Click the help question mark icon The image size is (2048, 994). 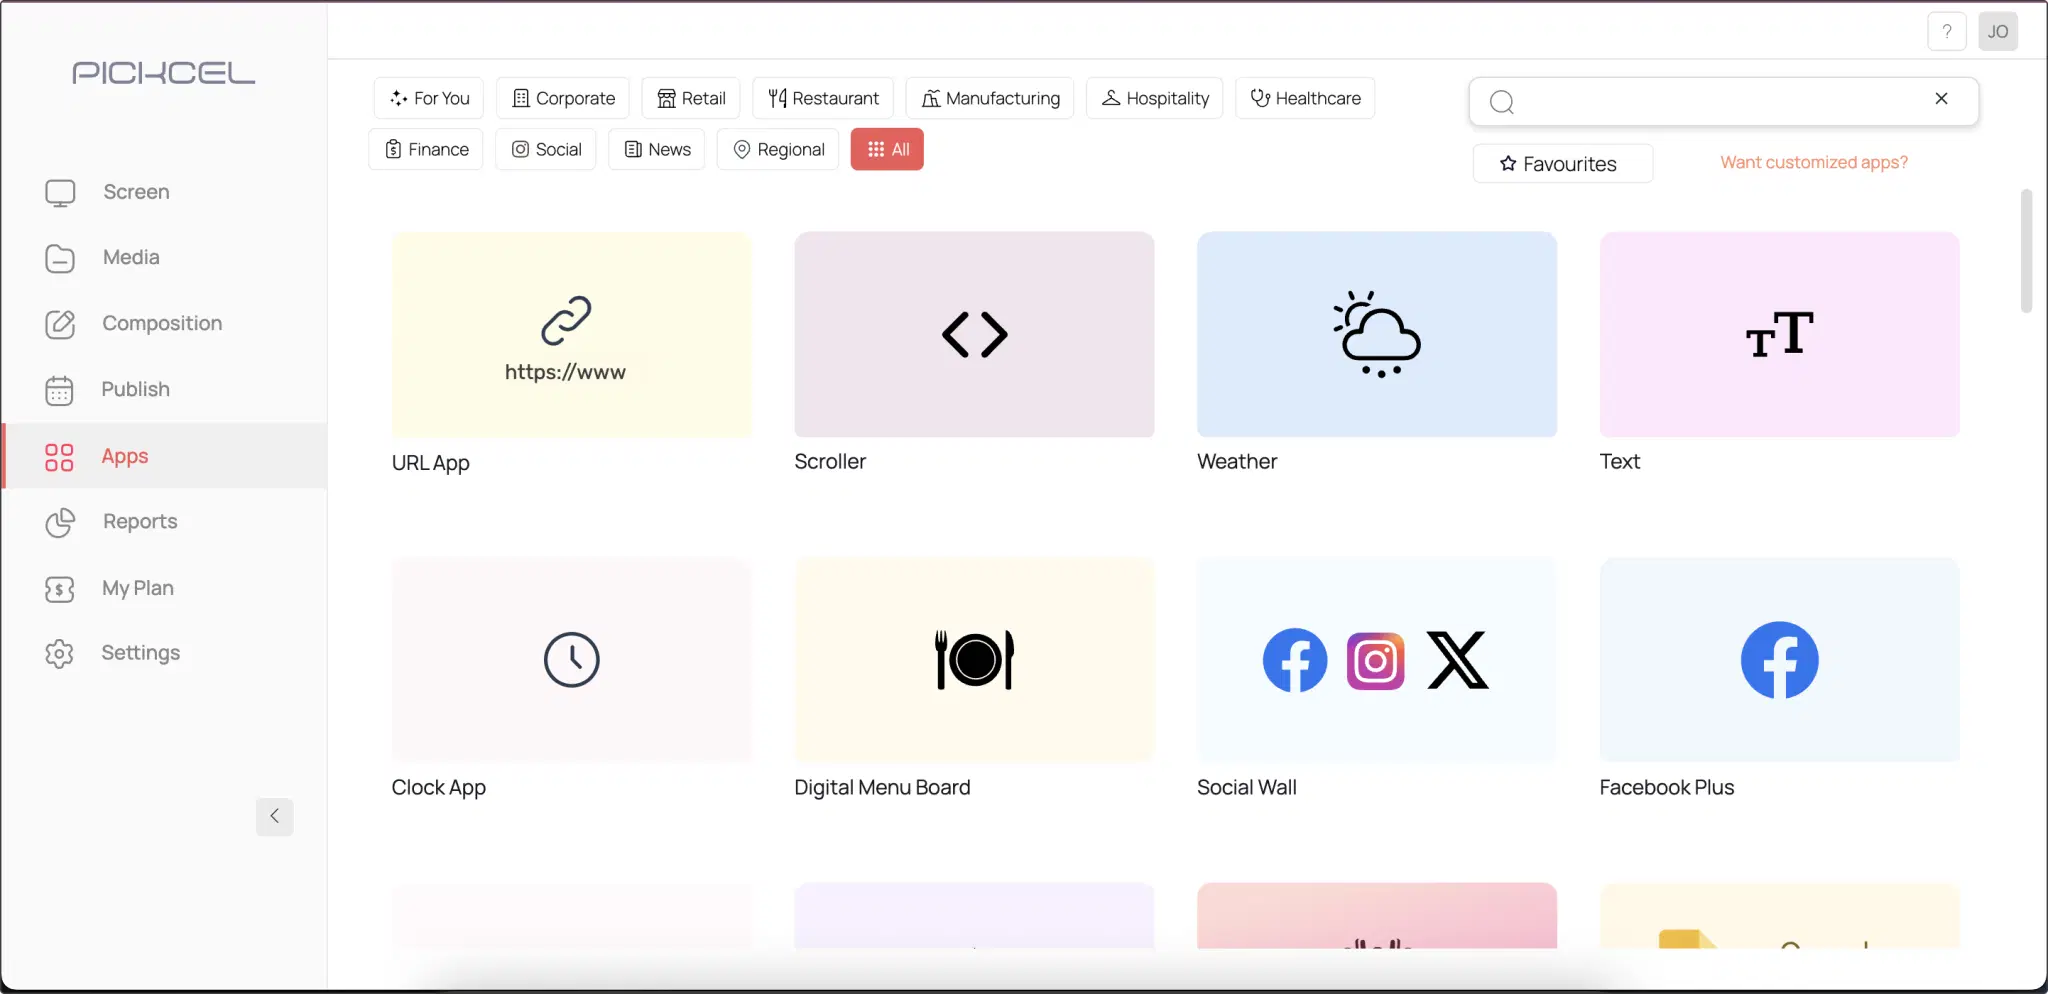(x=1945, y=31)
